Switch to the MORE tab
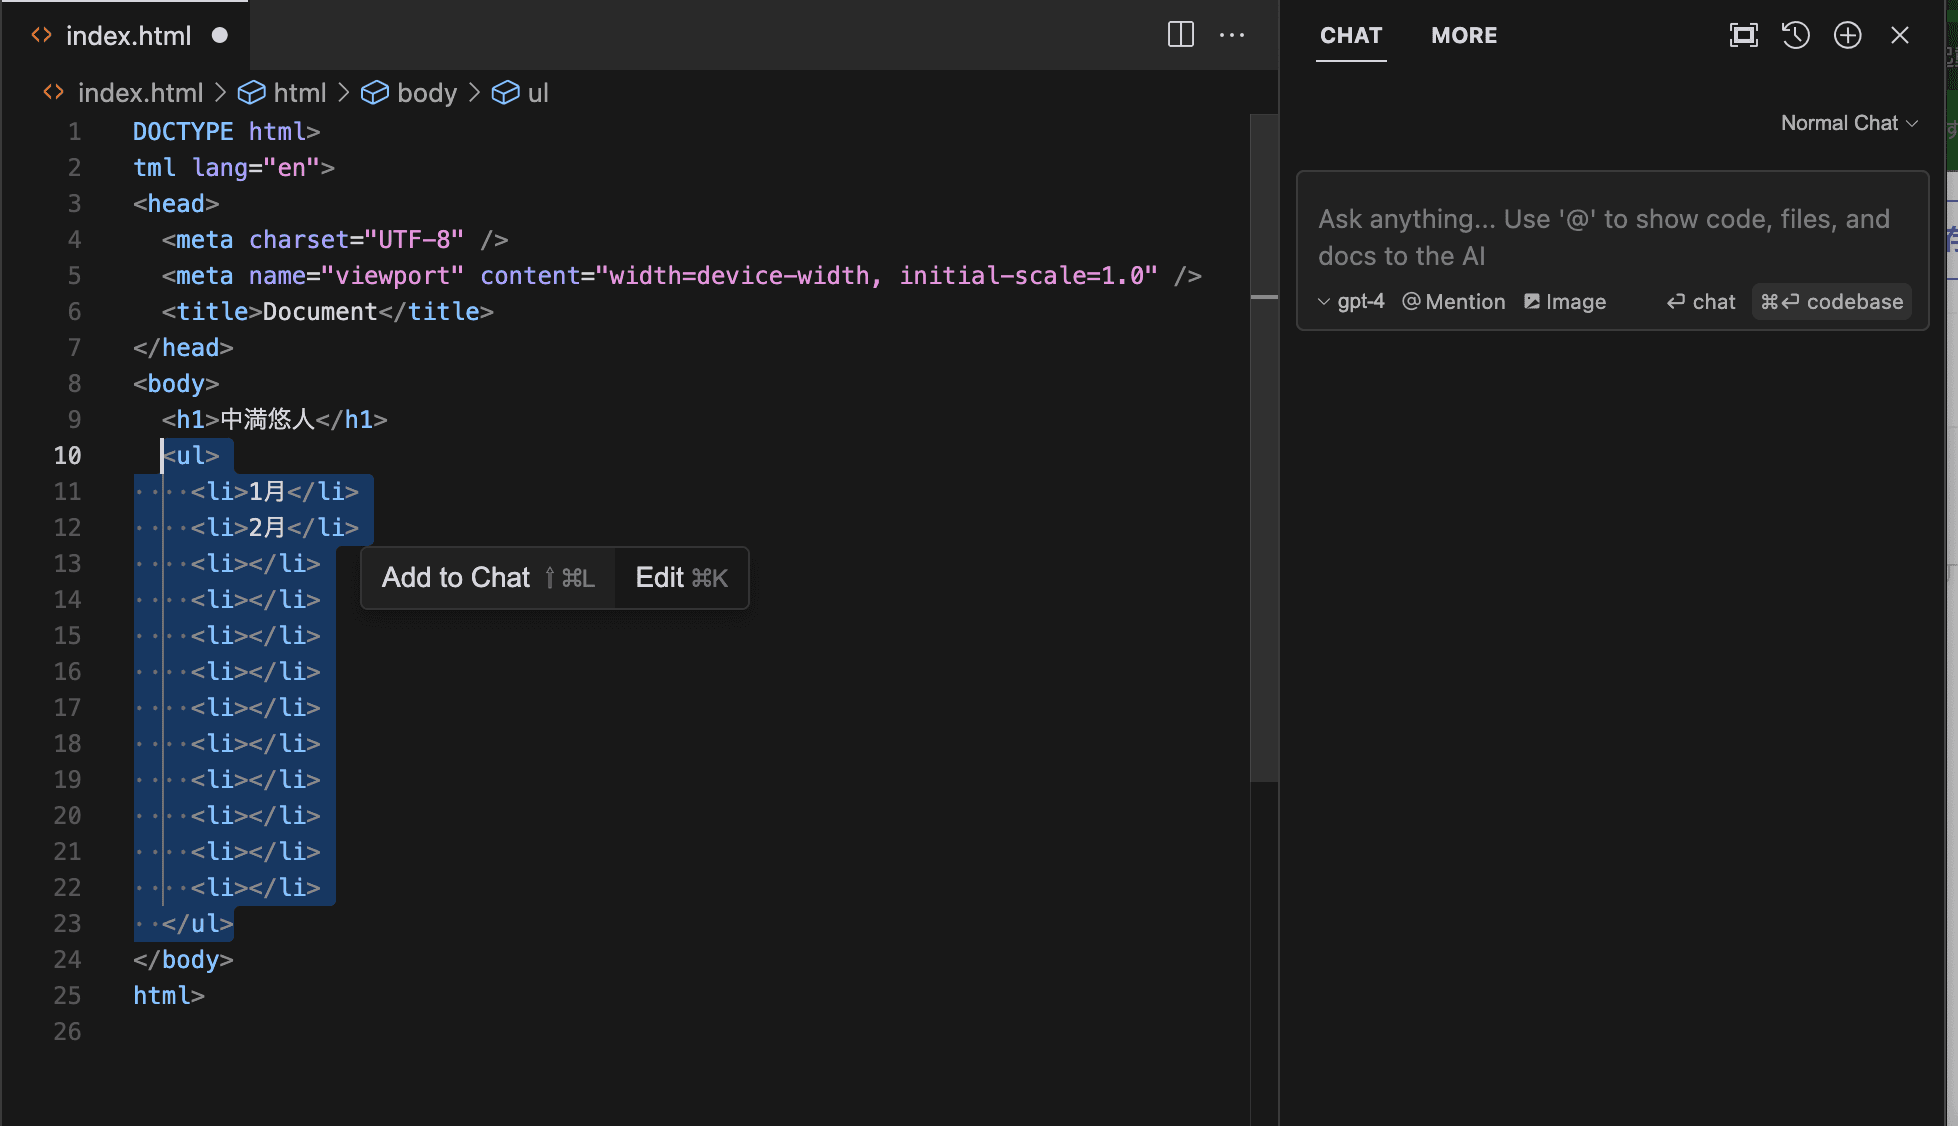 [x=1463, y=35]
